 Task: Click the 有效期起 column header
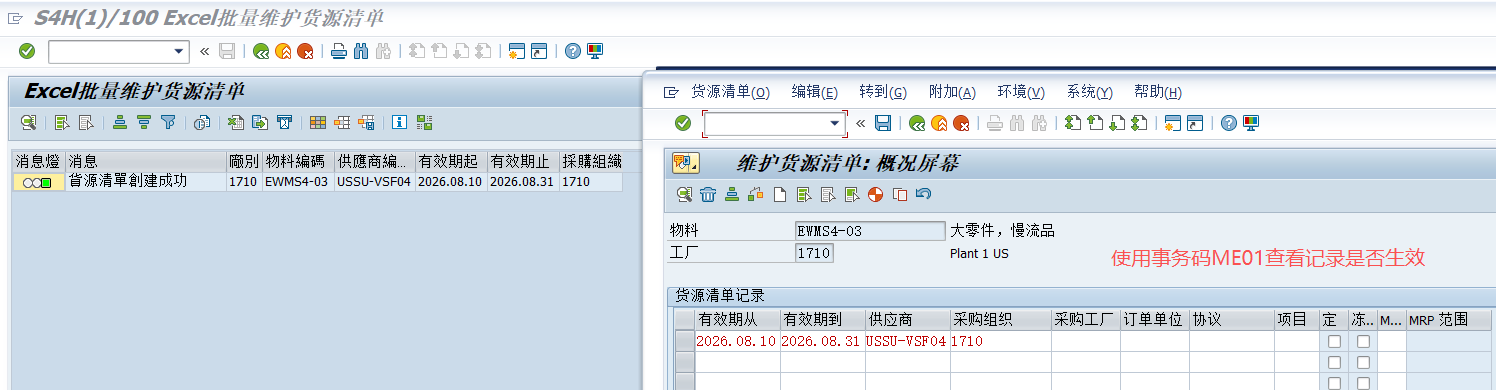point(450,161)
